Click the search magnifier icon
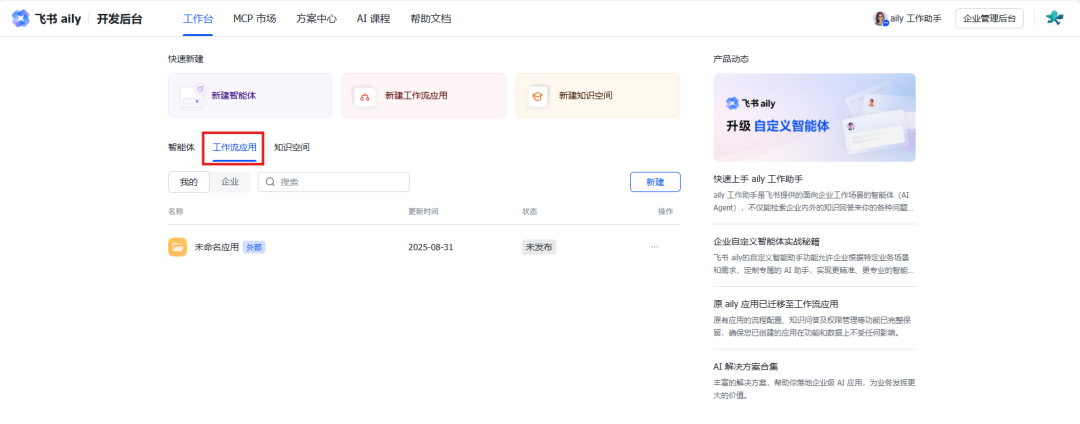Screen dimensions: 1080x424 (271, 182)
